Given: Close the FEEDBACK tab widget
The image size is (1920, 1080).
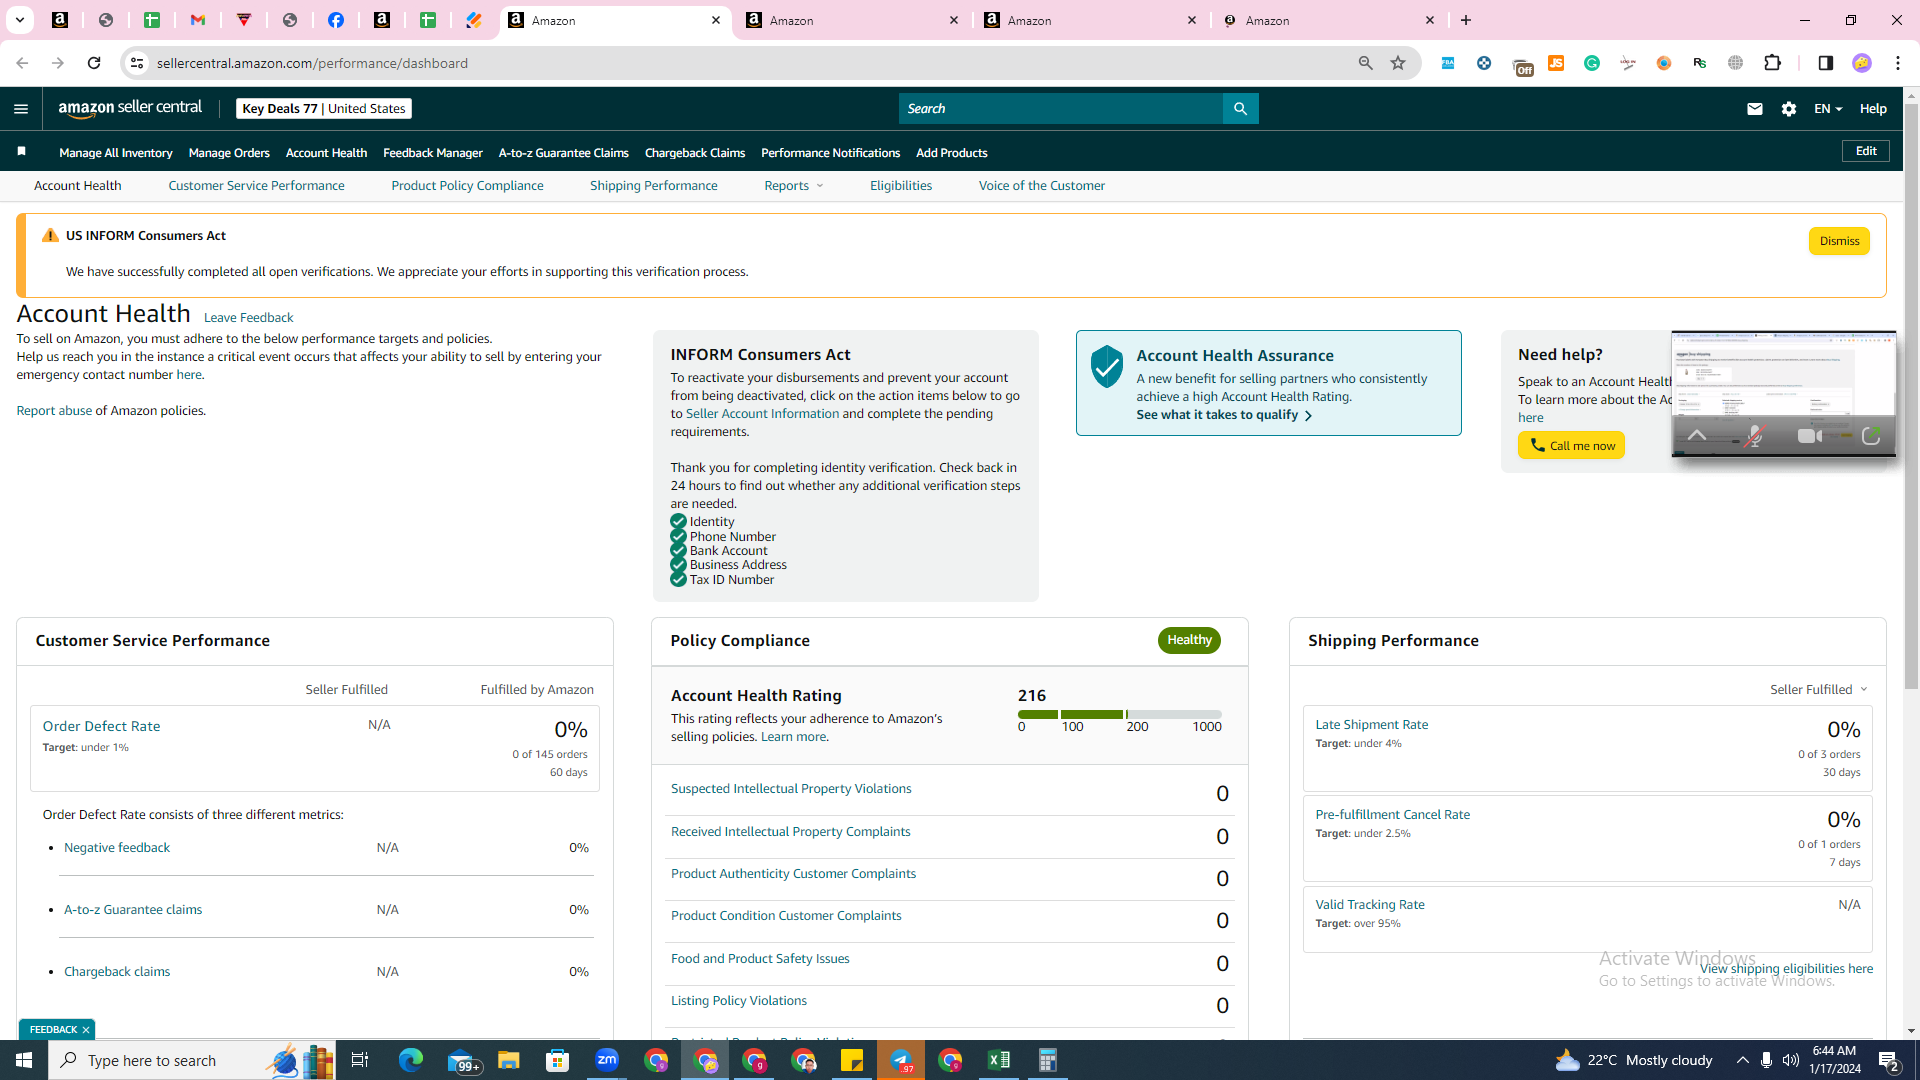Looking at the screenshot, I should tap(86, 1030).
